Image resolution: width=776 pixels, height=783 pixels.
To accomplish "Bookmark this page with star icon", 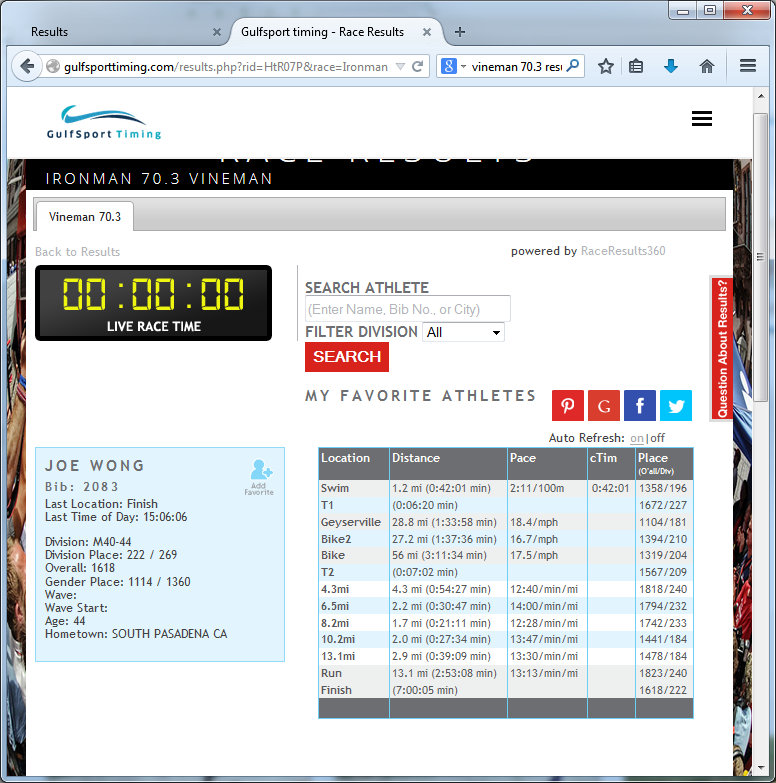I will pyautogui.click(x=606, y=67).
